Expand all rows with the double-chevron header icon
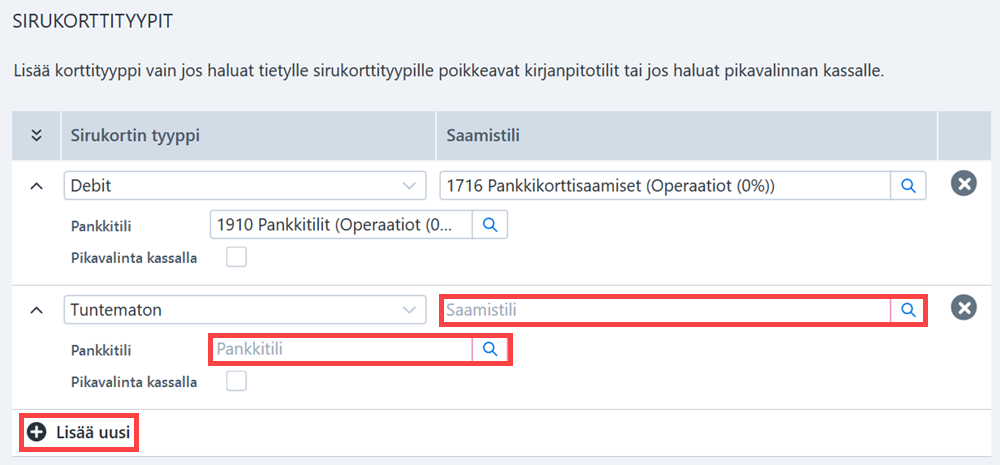Image resolution: width=1000 pixels, height=465 pixels. [x=37, y=135]
